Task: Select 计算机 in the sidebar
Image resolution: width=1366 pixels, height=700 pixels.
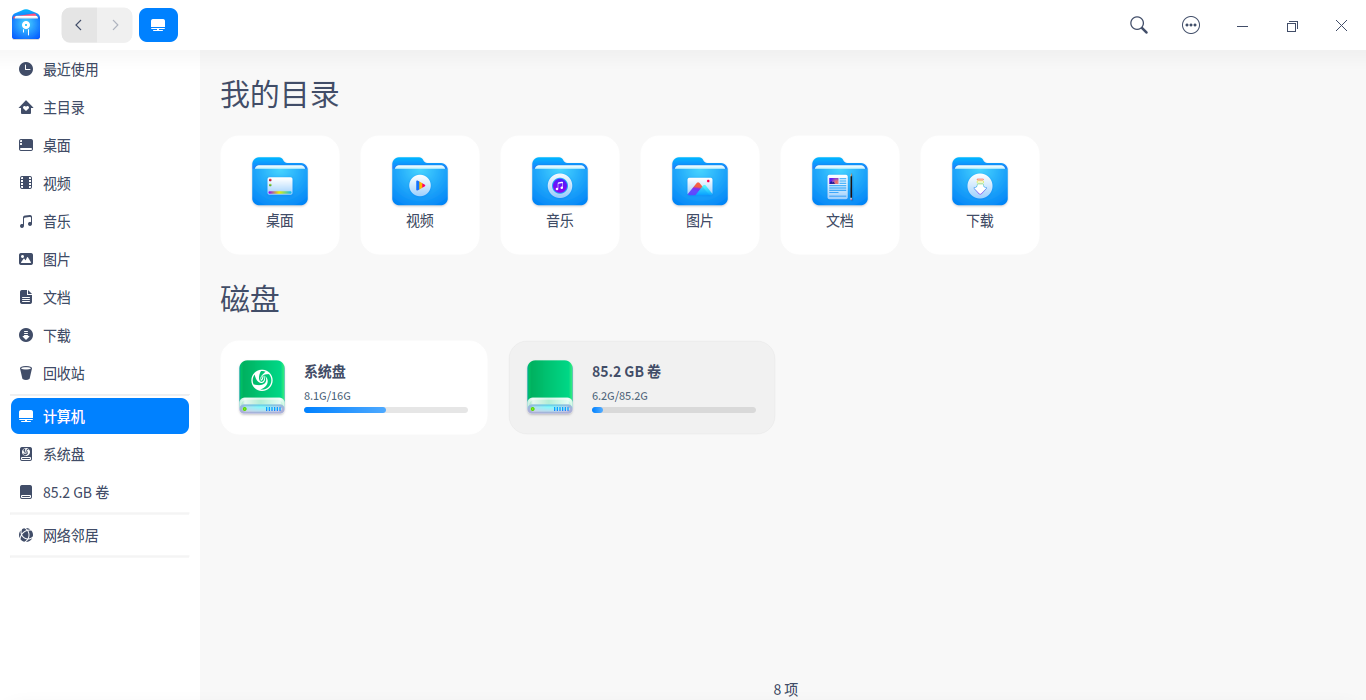Action: pos(100,416)
